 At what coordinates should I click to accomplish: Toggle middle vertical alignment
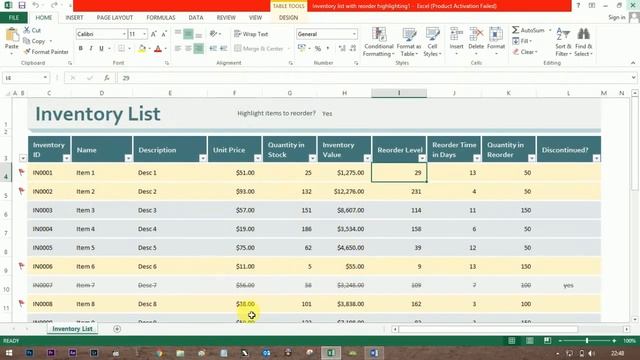pyautogui.click(x=188, y=34)
